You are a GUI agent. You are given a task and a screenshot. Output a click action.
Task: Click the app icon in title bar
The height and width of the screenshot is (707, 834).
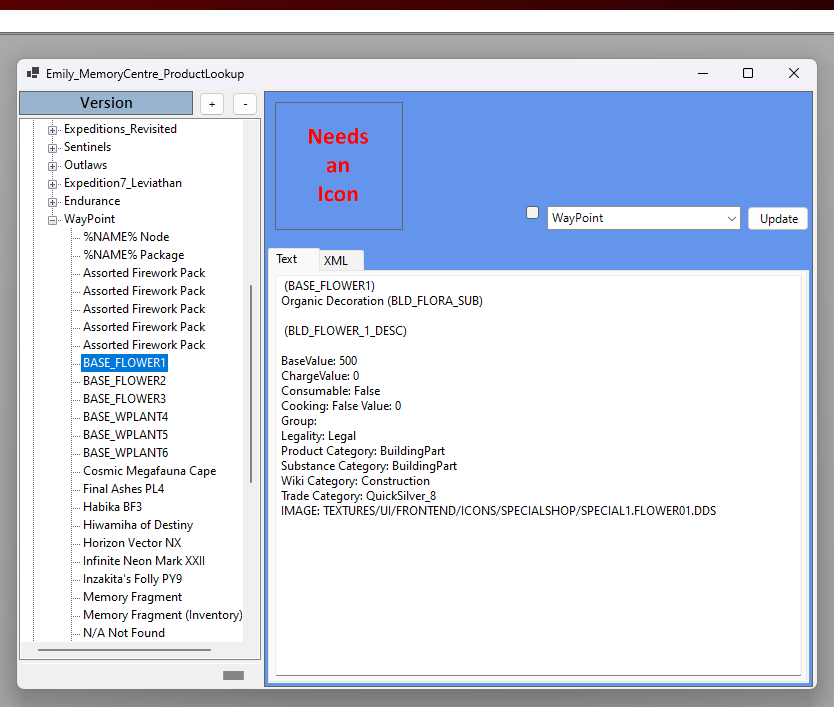33,73
